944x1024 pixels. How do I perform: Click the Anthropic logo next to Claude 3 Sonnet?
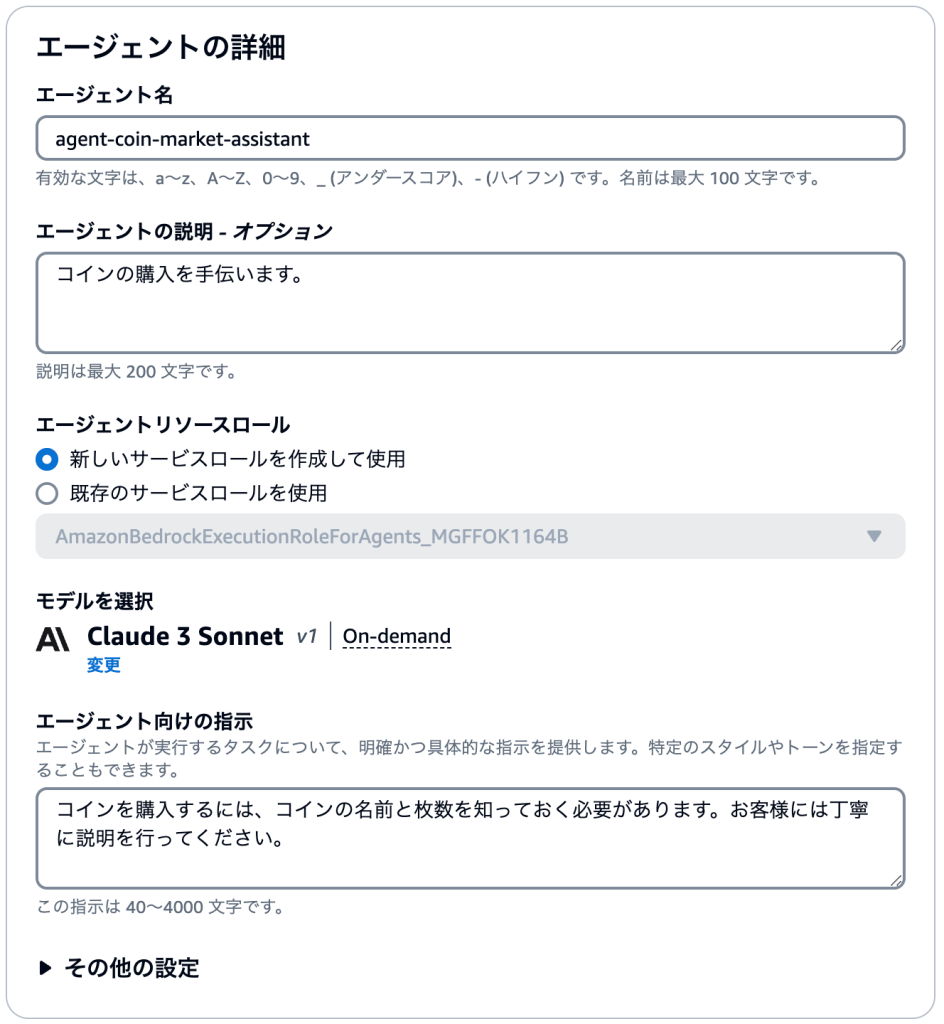point(52,639)
